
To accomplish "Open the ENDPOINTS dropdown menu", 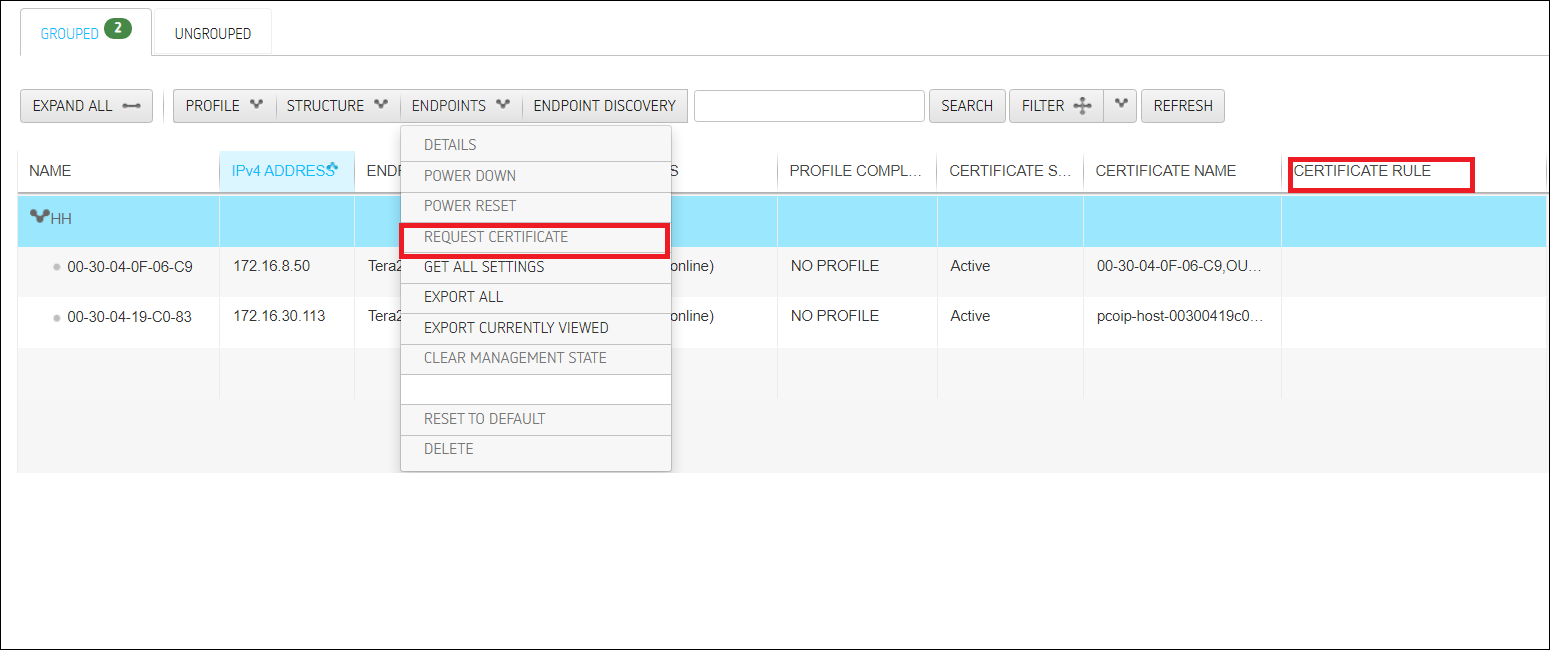I will point(461,106).
